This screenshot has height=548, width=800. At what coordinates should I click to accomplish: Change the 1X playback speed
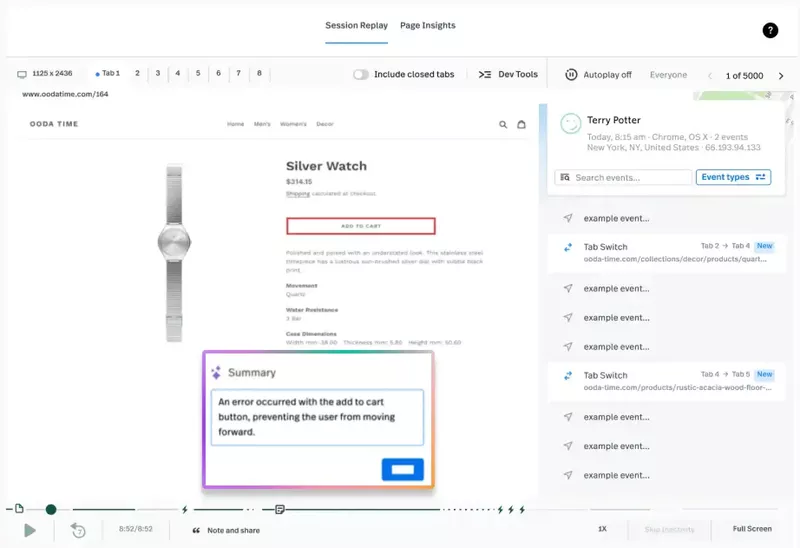click(602, 529)
